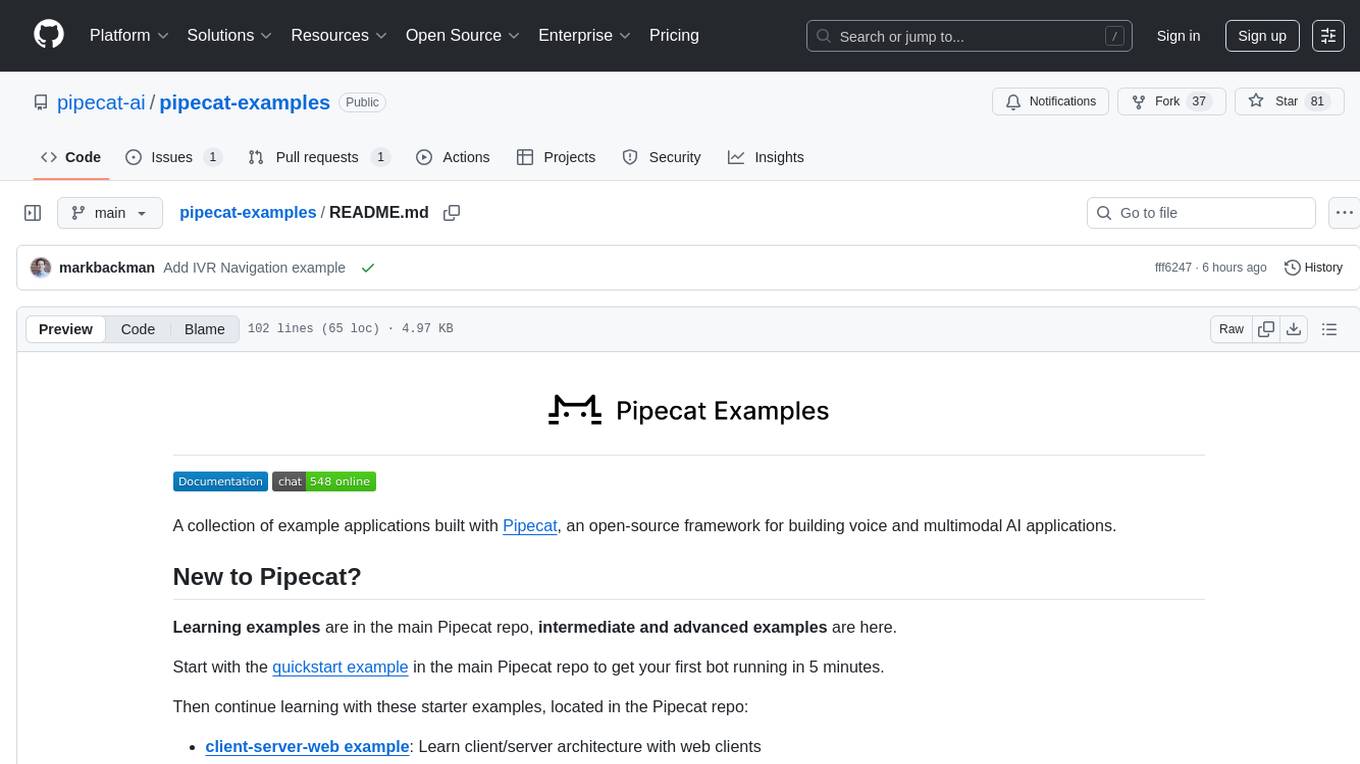Screen dimensions: 1360x764
Task: Expand the Resources menu
Action: [x=339, y=35]
